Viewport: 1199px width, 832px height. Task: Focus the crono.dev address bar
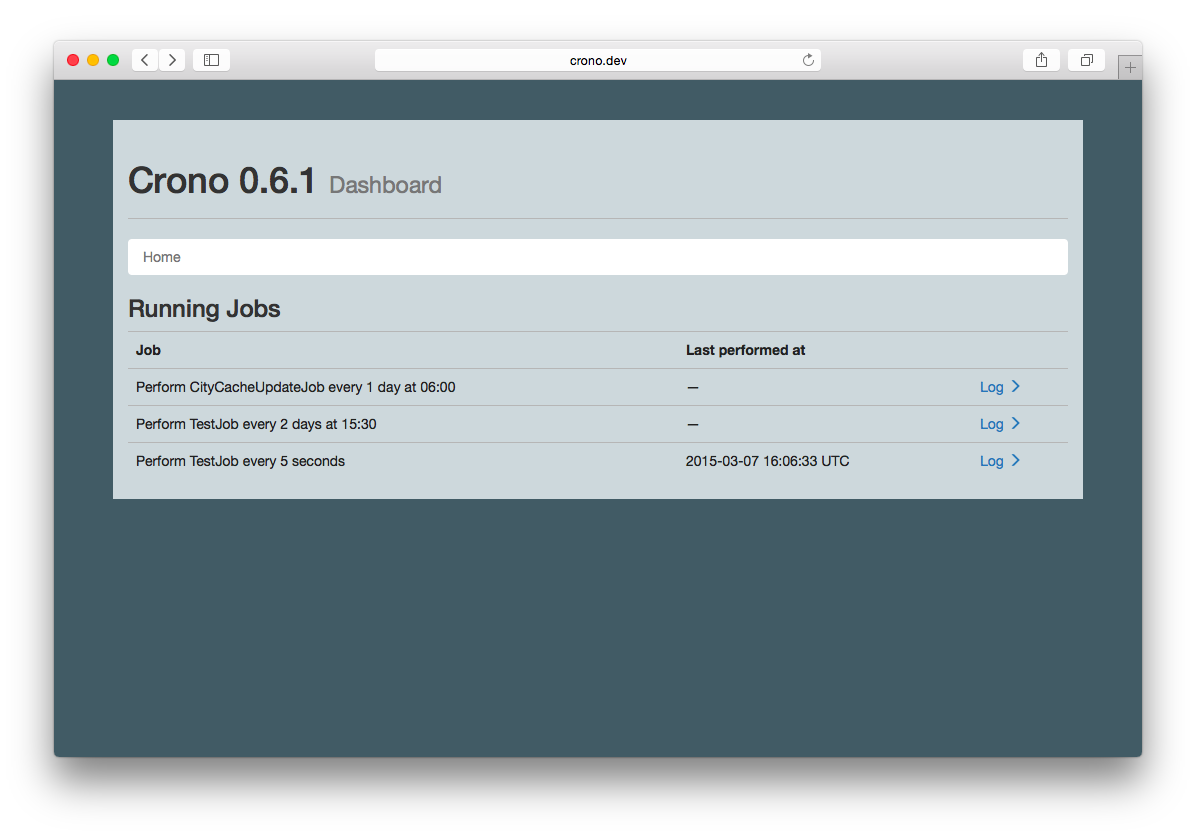tap(597, 60)
